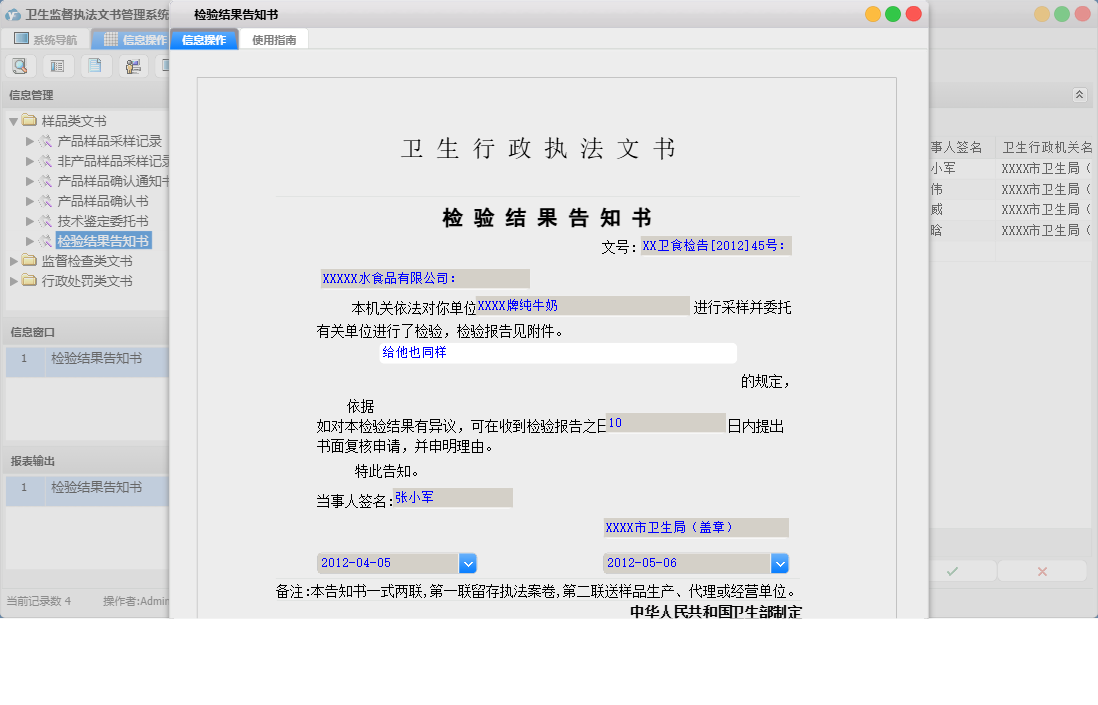Screen dimensions: 1098x705
Task: Click the fifth panel icon on the toolbar
Action: coord(168,65)
